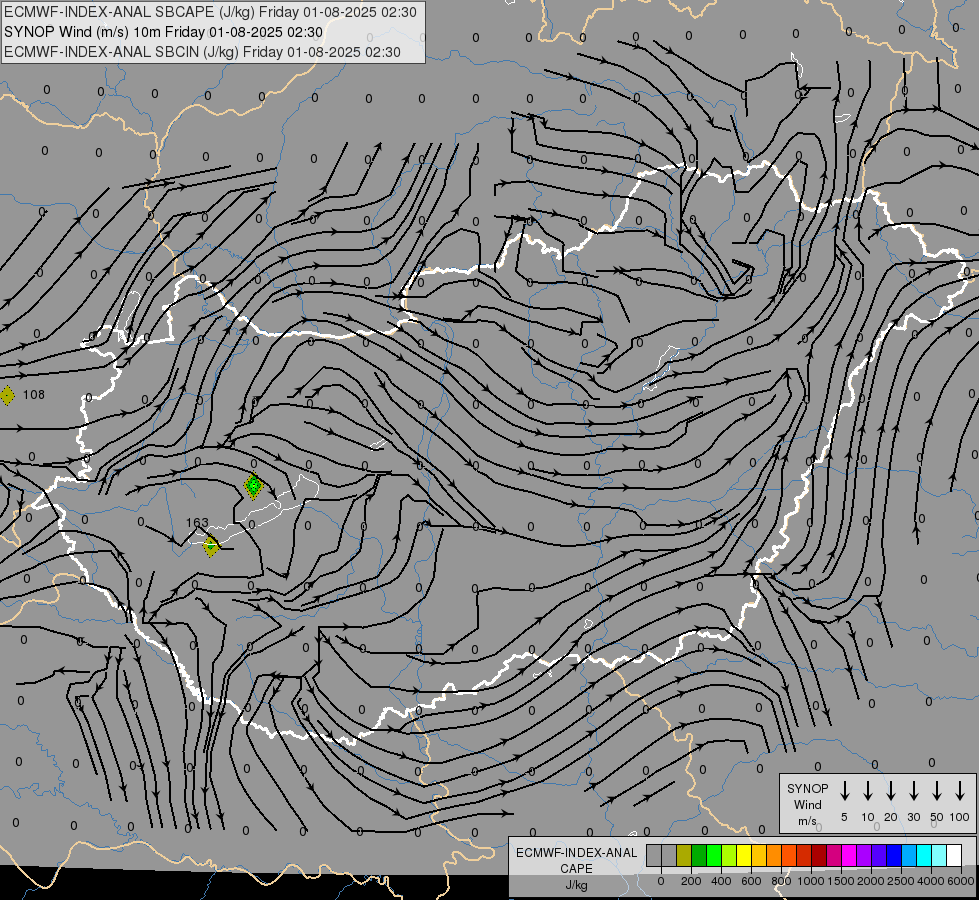Screen dimensions: 979x900
Task: Click the 50 value in wind scale
Action: [937, 817]
